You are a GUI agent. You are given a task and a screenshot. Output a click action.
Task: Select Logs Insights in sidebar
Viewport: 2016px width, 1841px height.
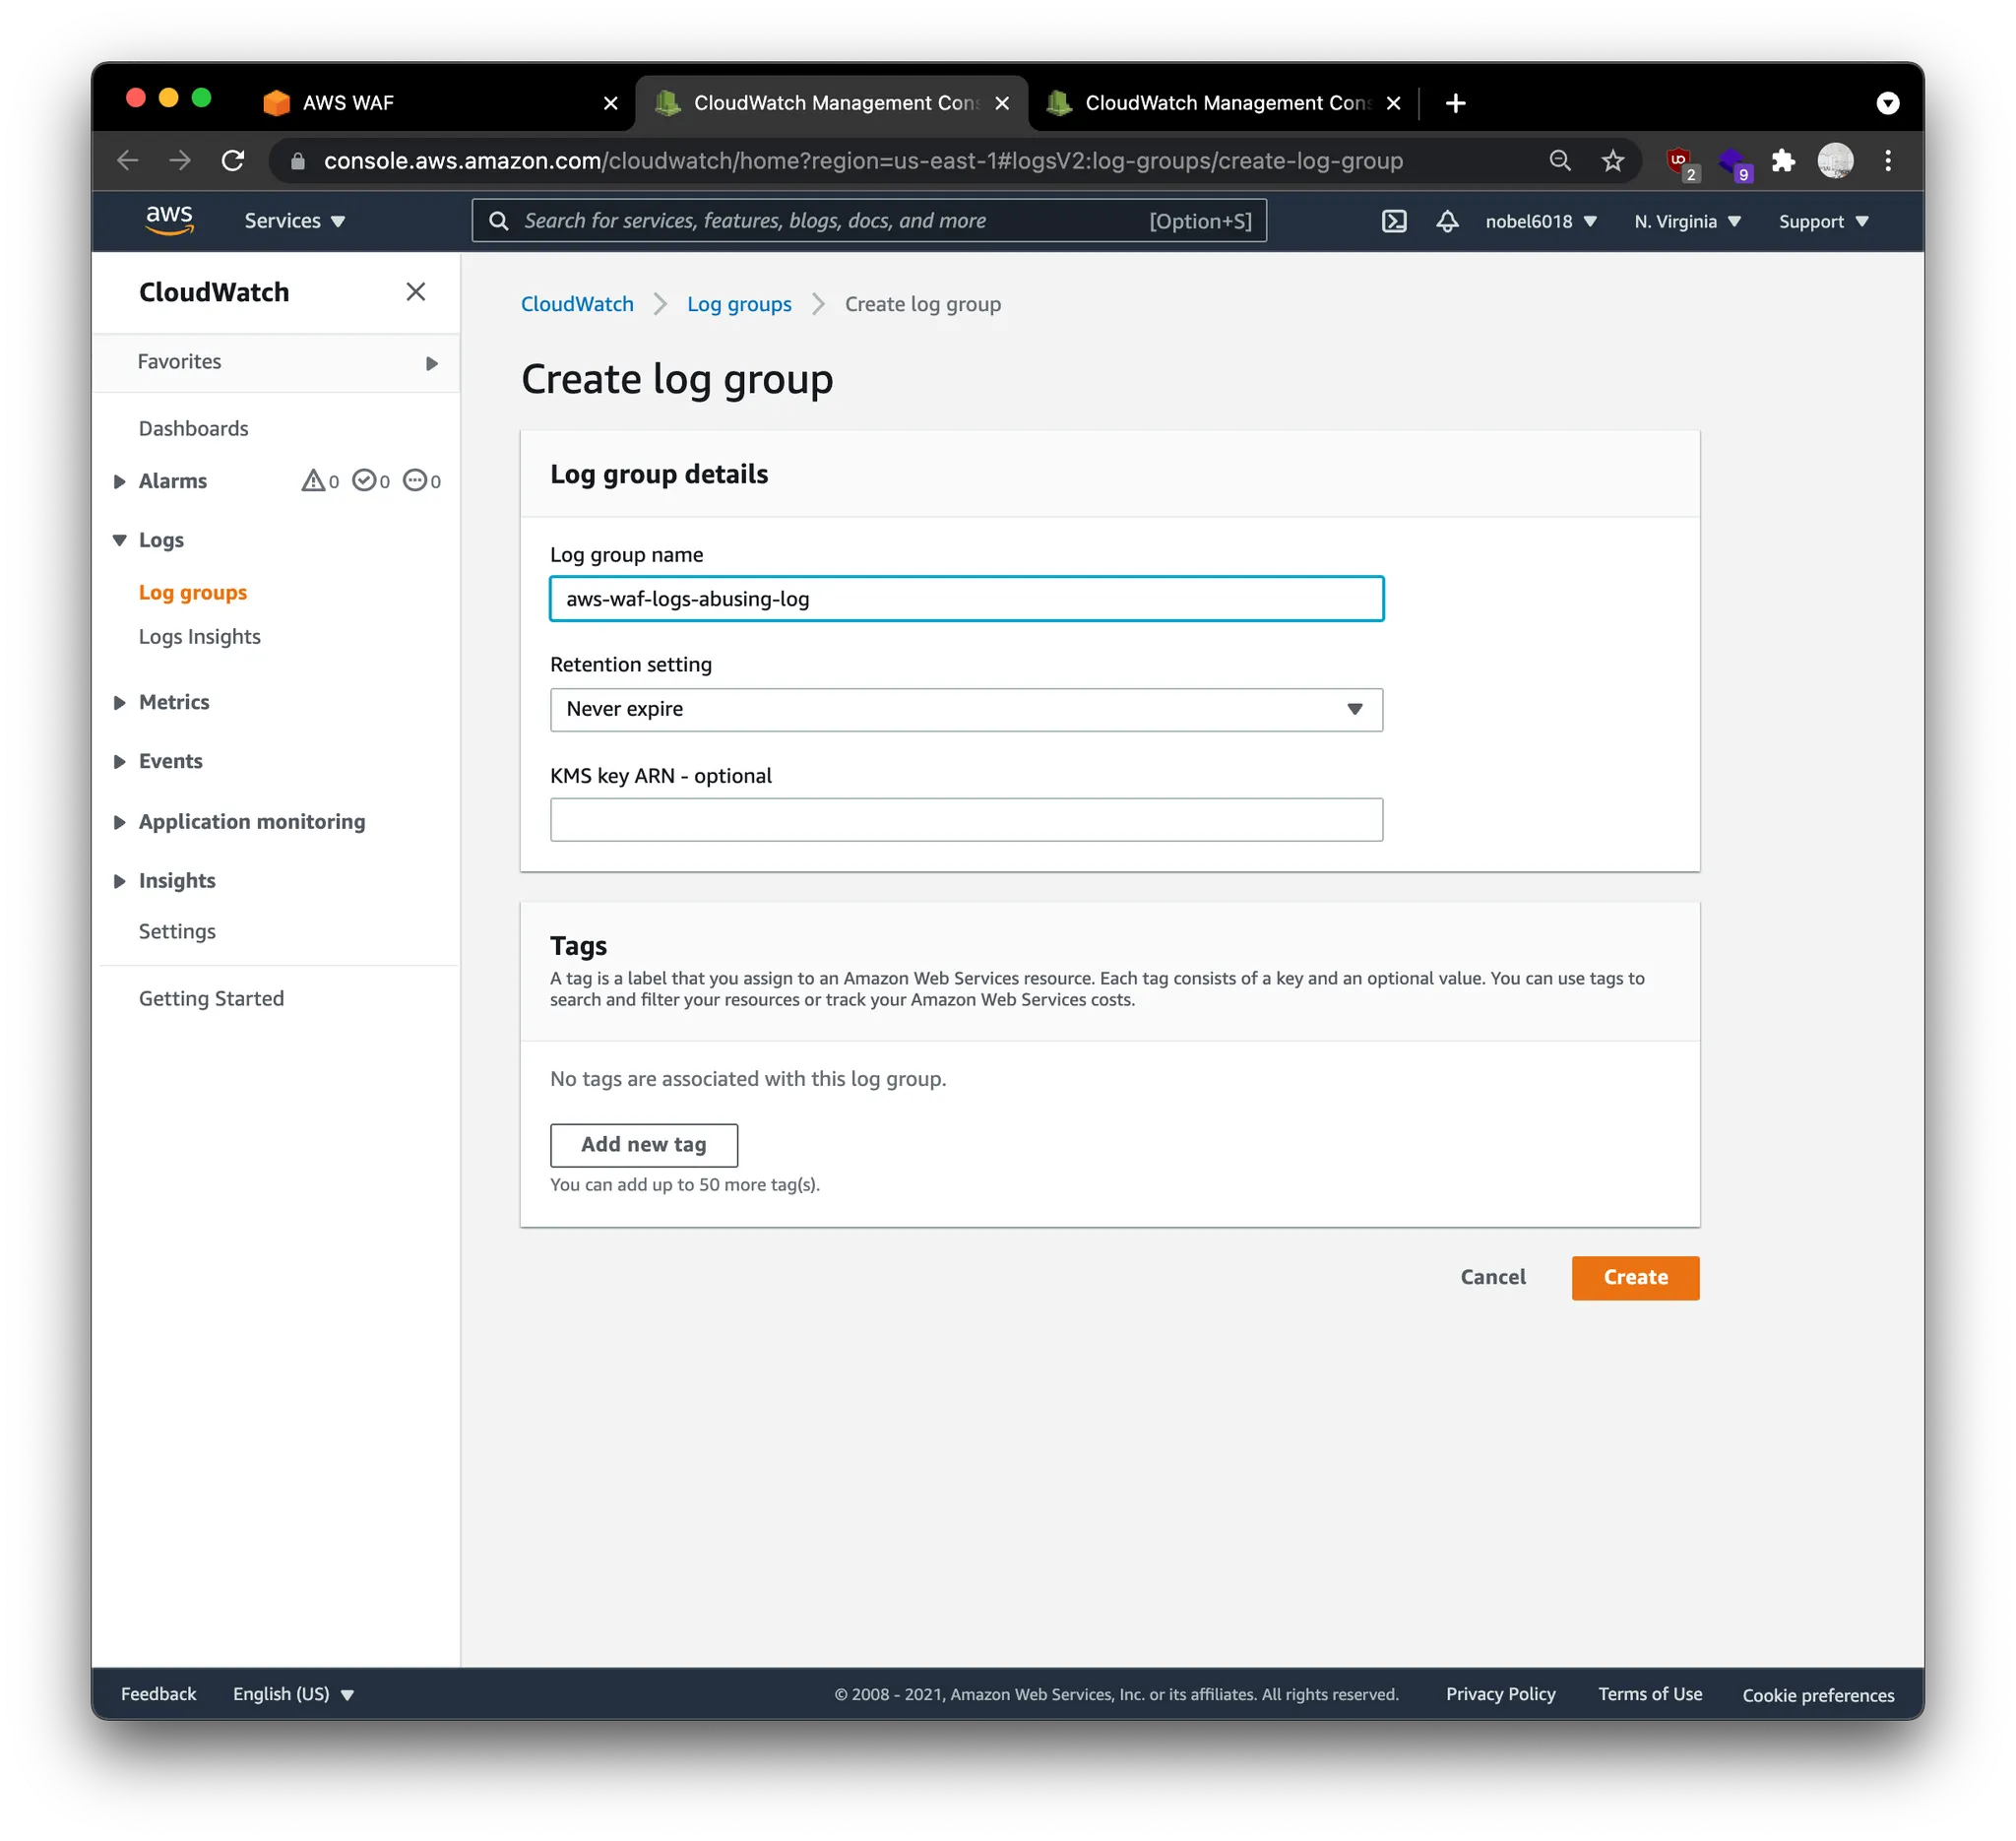pos(199,637)
